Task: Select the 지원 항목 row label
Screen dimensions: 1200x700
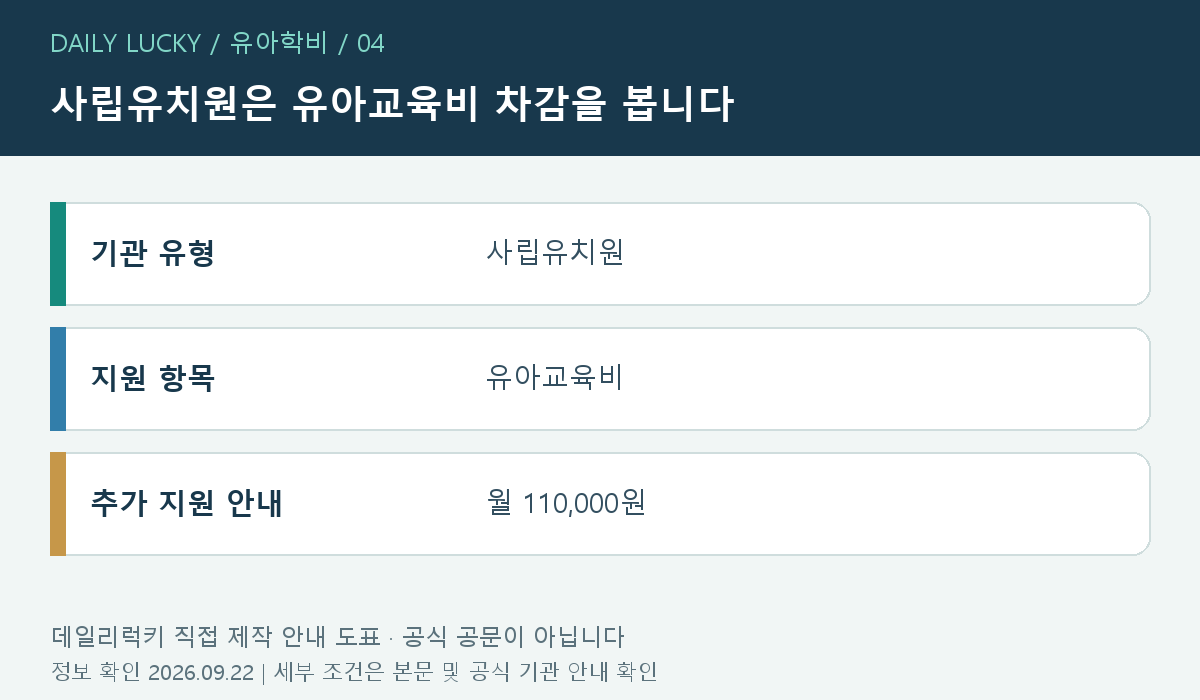Action: [153, 379]
